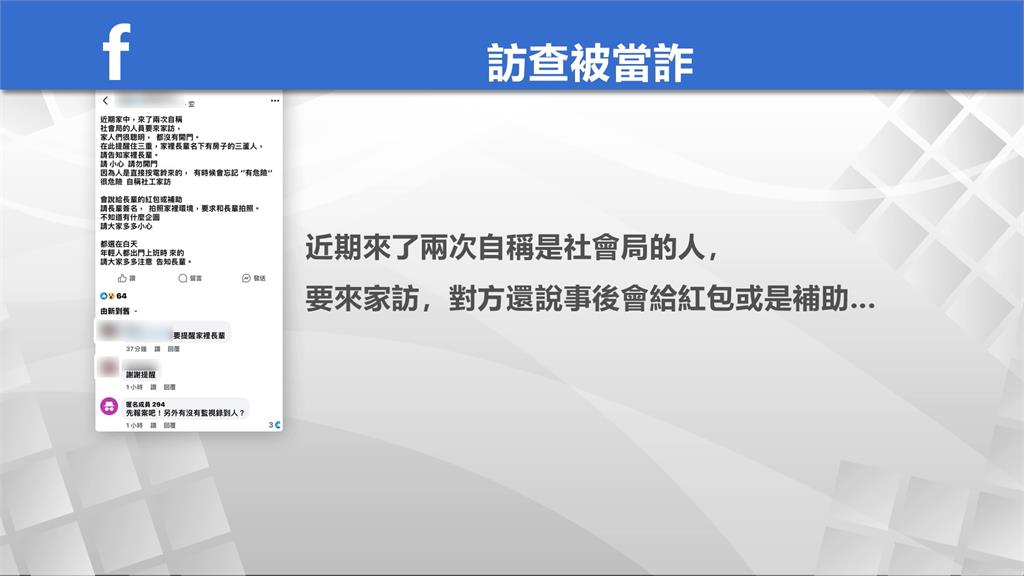Open the 由新到舊 sort order dropdown
Image resolution: width=1024 pixels, height=576 pixels.
pos(117,310)
